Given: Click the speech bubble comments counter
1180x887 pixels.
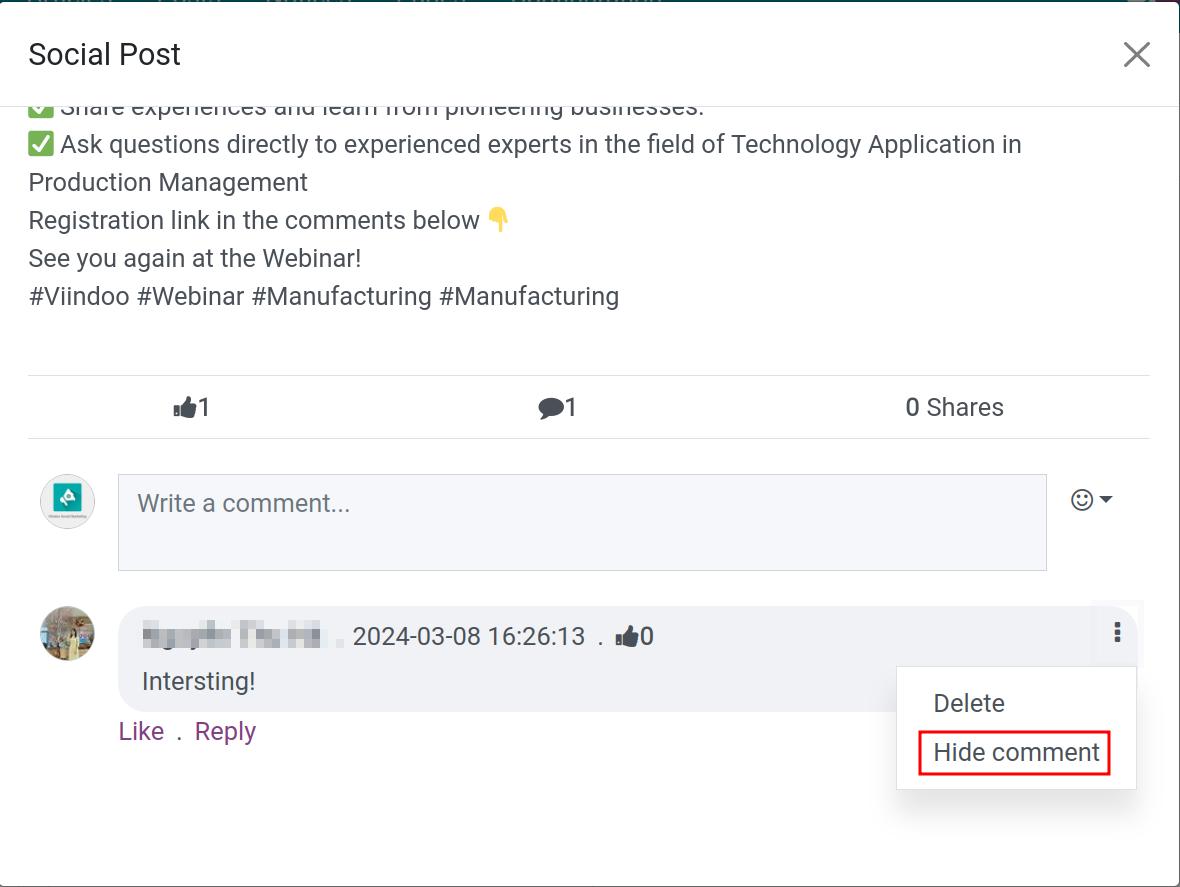Looking at the screenshot, I should [557, 407].
